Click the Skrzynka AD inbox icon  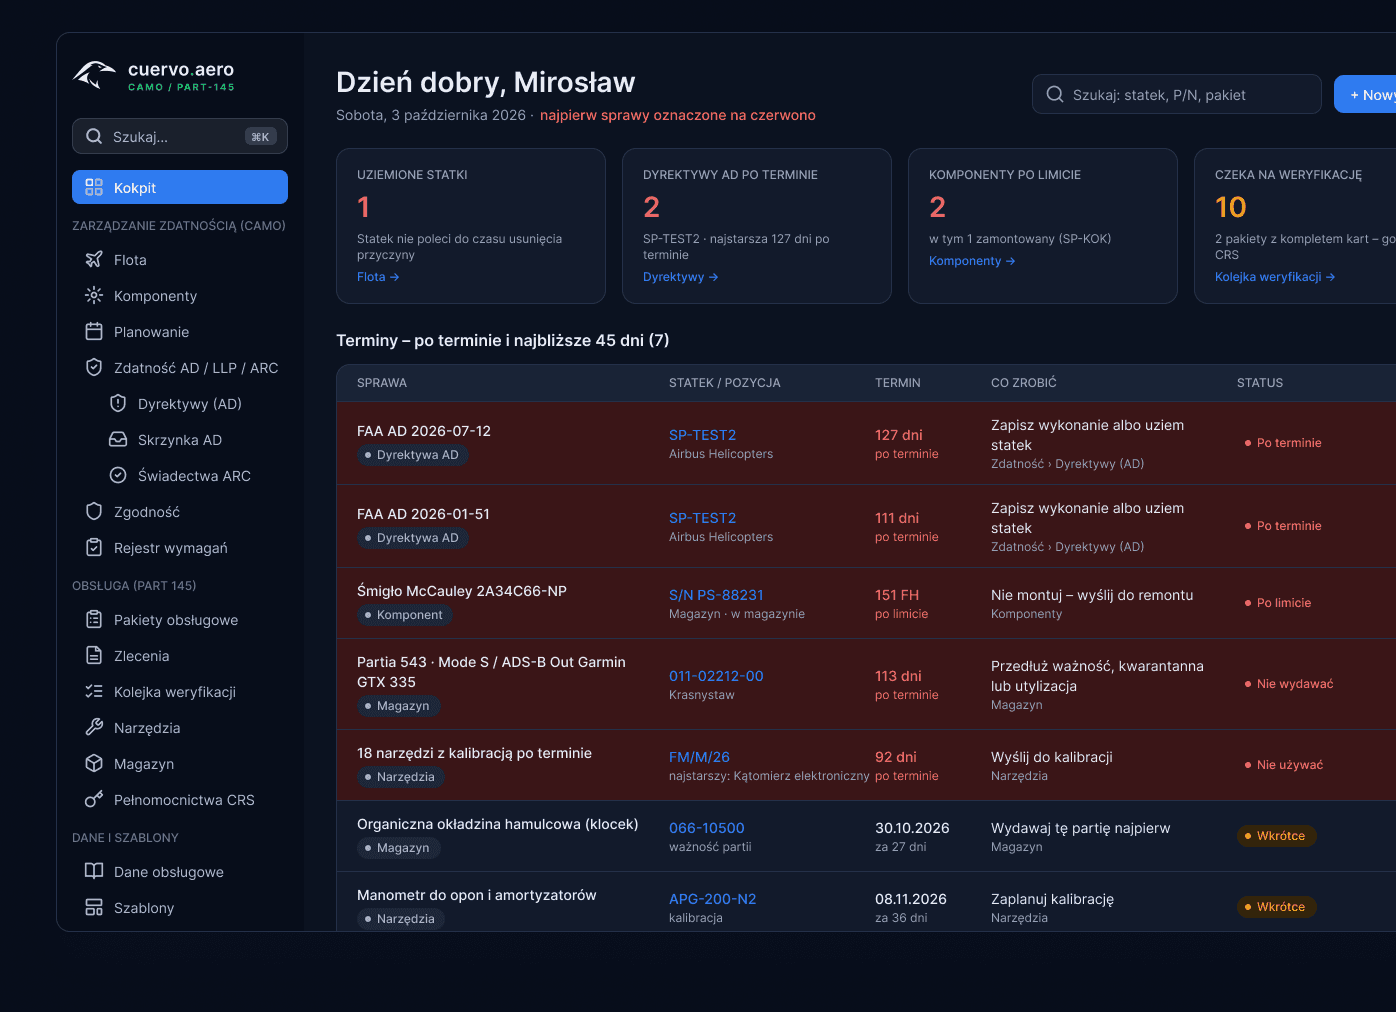point(118,439)
